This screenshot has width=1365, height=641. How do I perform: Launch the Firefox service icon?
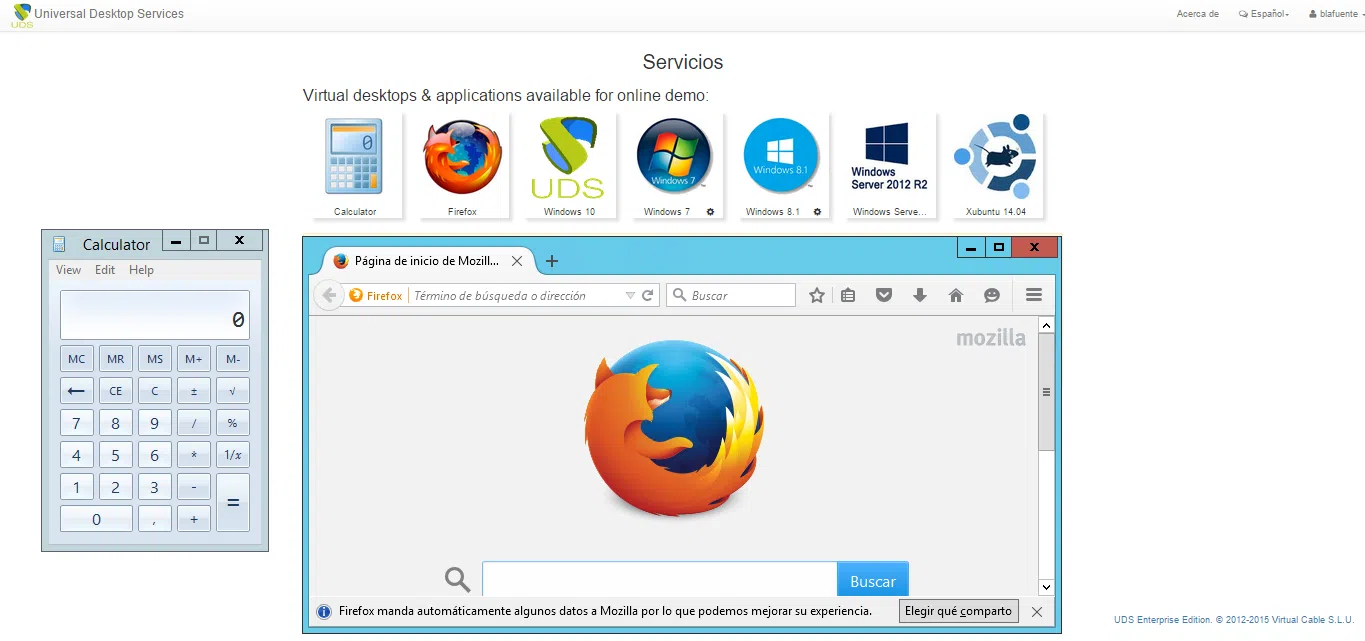coord(463,157)
